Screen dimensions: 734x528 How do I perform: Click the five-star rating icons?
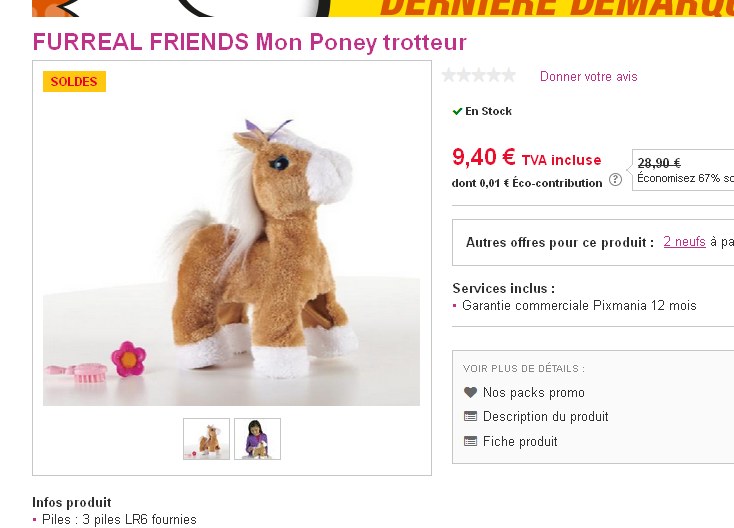coord(478,75)
